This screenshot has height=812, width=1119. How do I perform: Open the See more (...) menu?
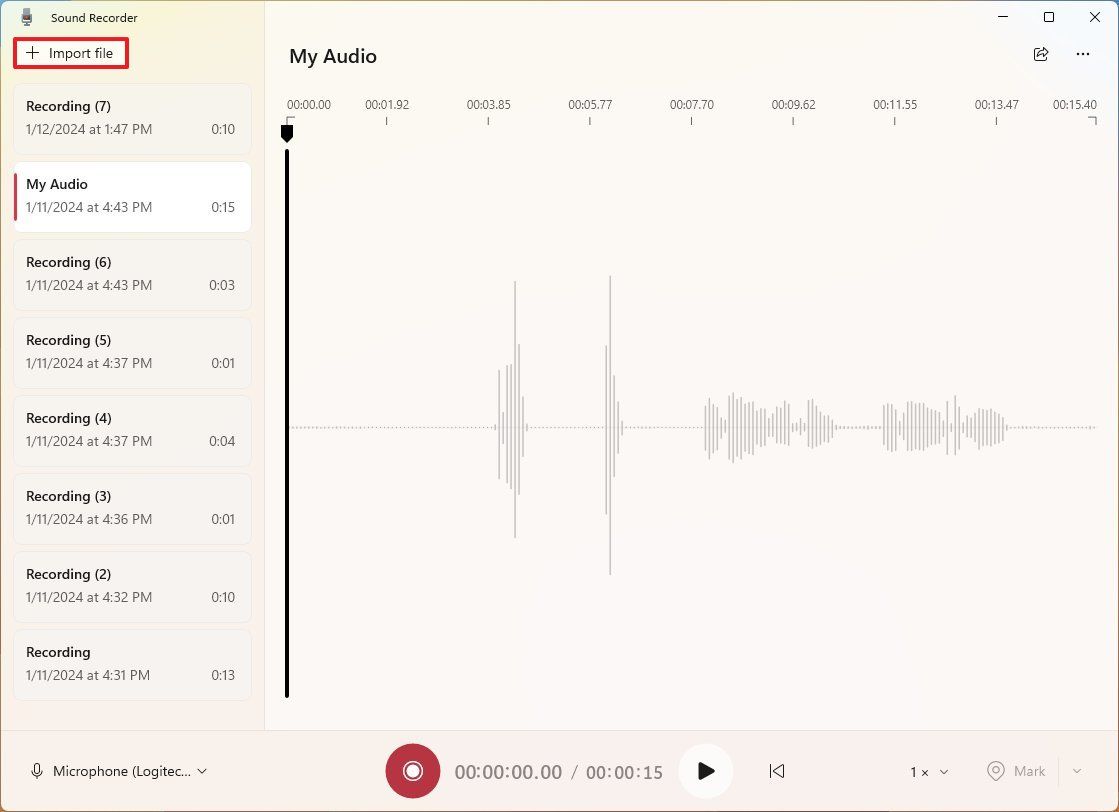click(1082, 55)
